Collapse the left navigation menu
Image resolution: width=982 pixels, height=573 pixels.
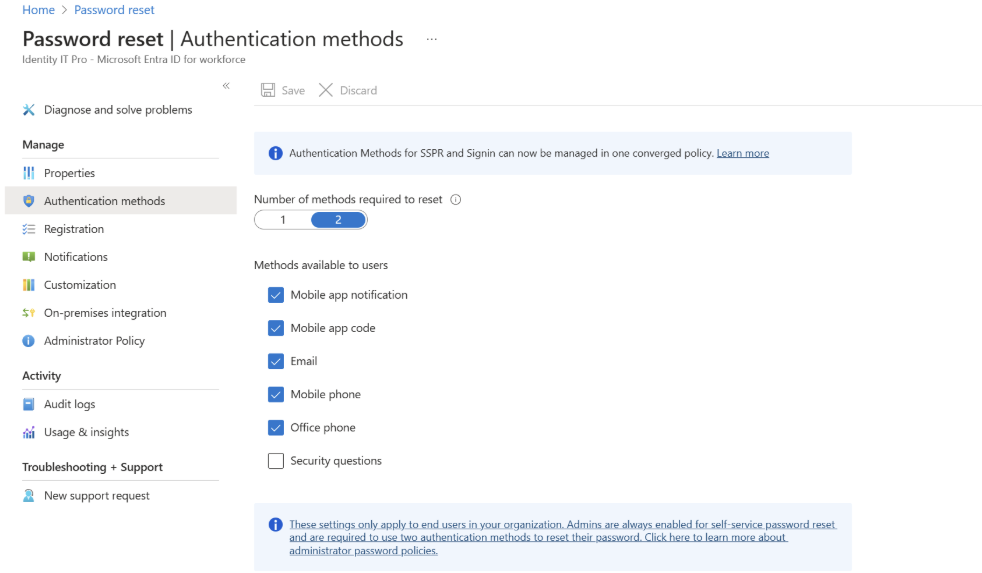[226, 86]
